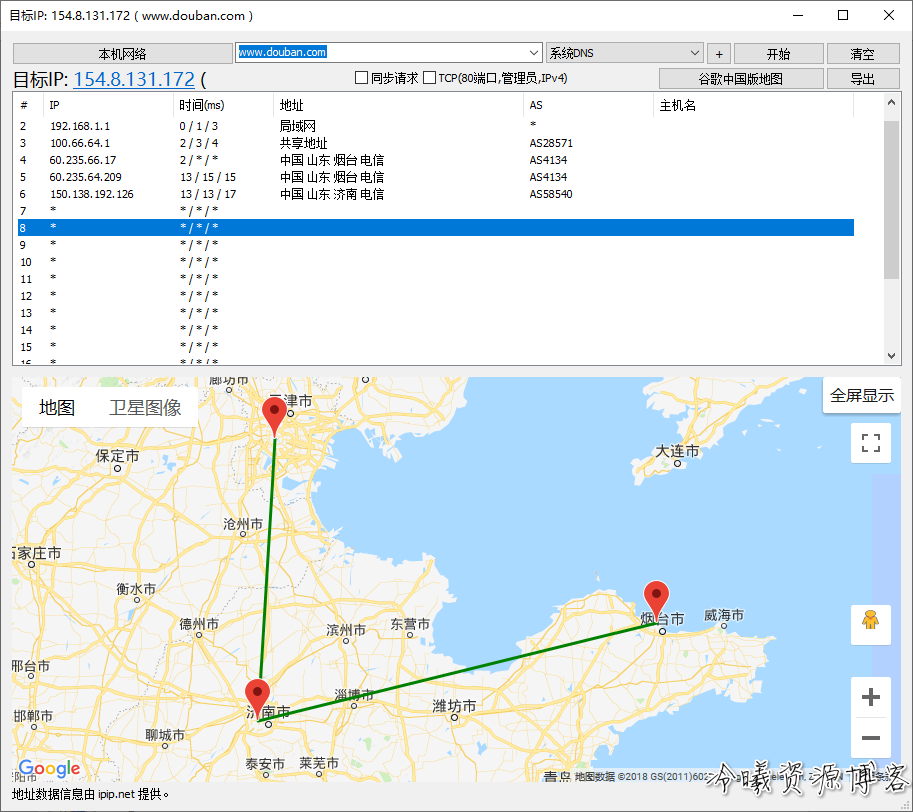The height and width of the screenshot is (812, 913).
Task: Click AS58540 in the AS column
Action: (551, 194)
